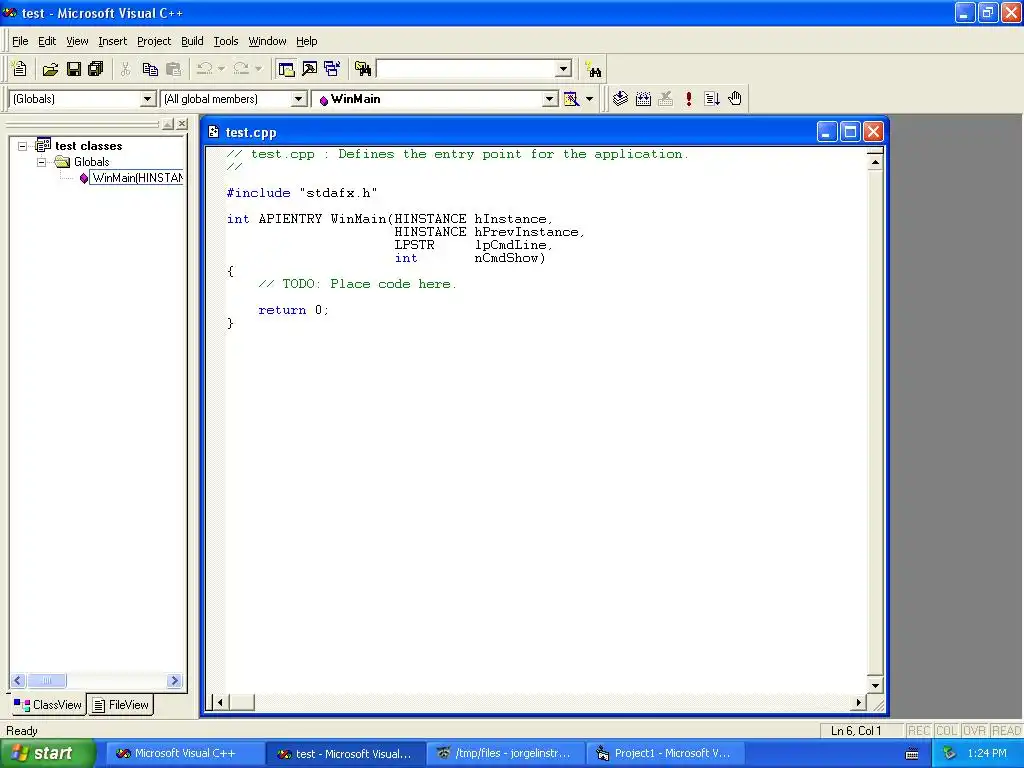Create a new text file
This screenshot has width=1024, height=768.
[x=20, y=69]
